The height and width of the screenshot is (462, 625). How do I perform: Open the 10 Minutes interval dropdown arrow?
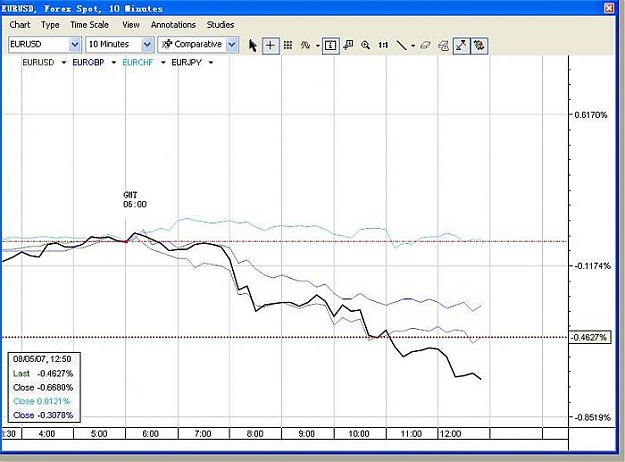(147, 44)
